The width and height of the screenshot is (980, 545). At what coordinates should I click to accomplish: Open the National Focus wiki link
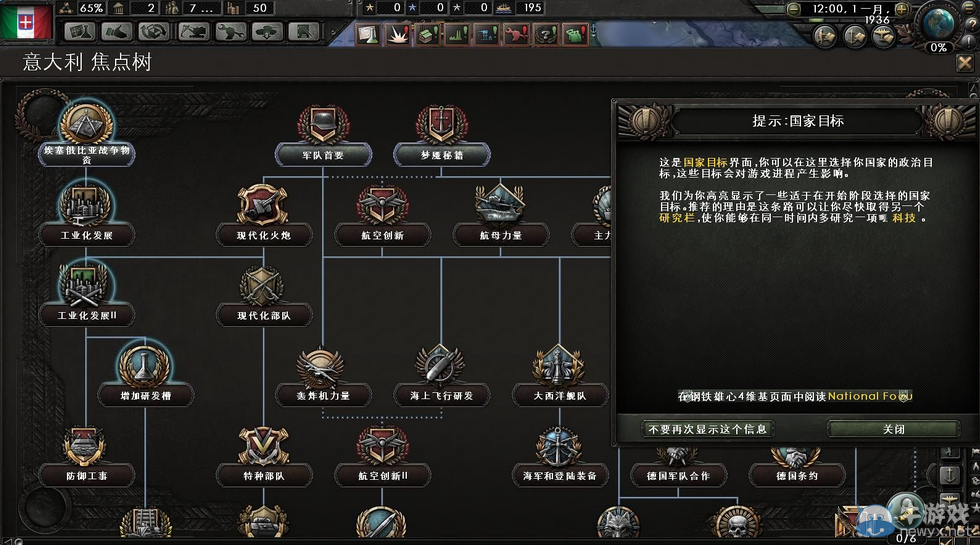pos(870,396)
